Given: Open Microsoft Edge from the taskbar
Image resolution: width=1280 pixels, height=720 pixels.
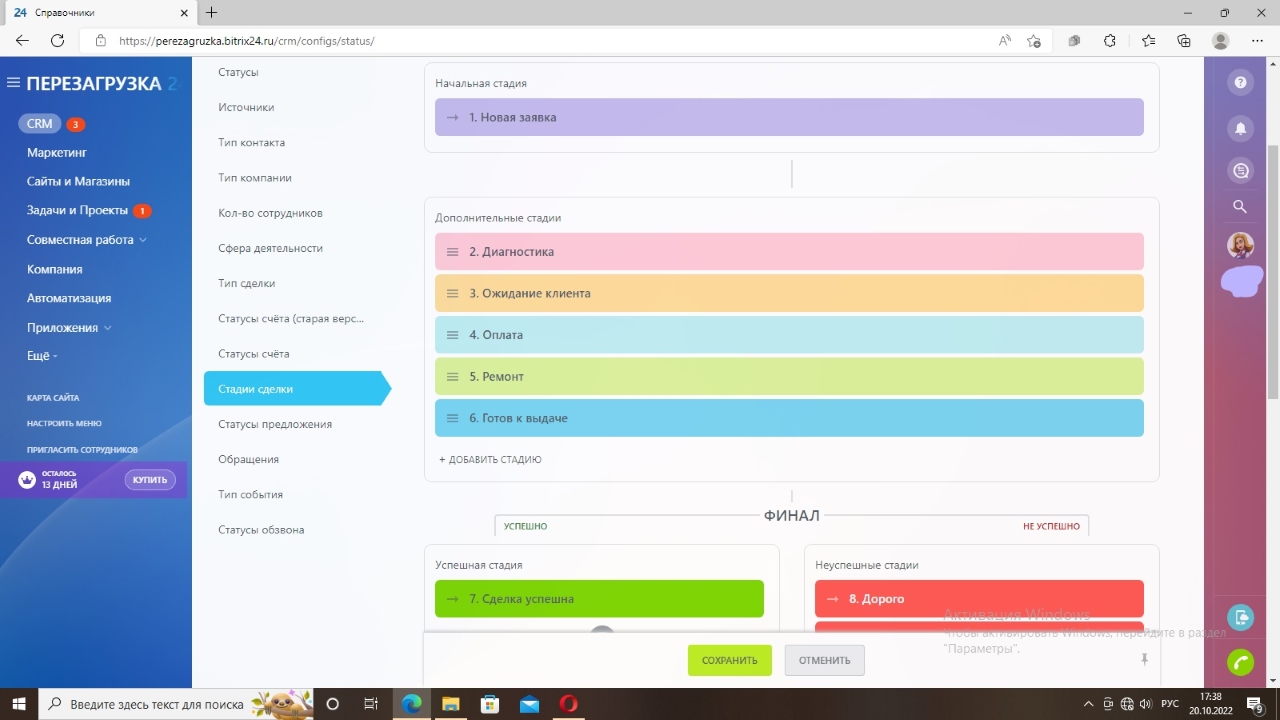Looking at the screenshot, I should click(411, 704).
